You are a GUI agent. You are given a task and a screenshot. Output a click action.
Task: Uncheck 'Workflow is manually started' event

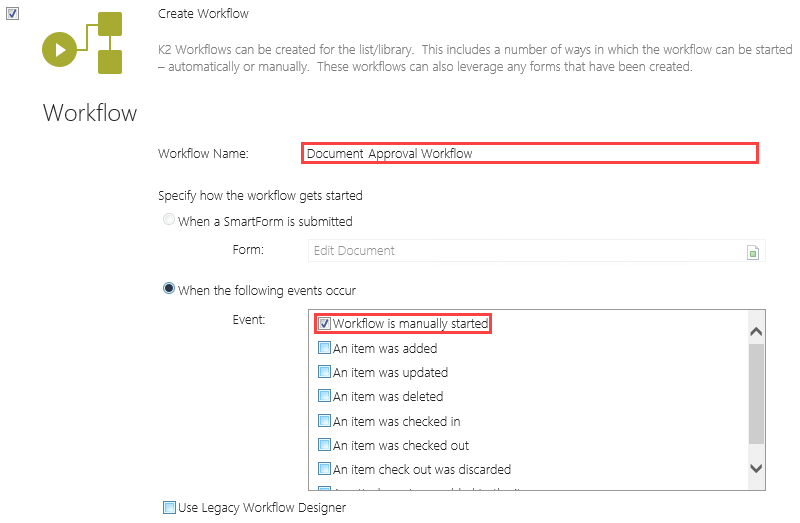click(x=324, y=324)
